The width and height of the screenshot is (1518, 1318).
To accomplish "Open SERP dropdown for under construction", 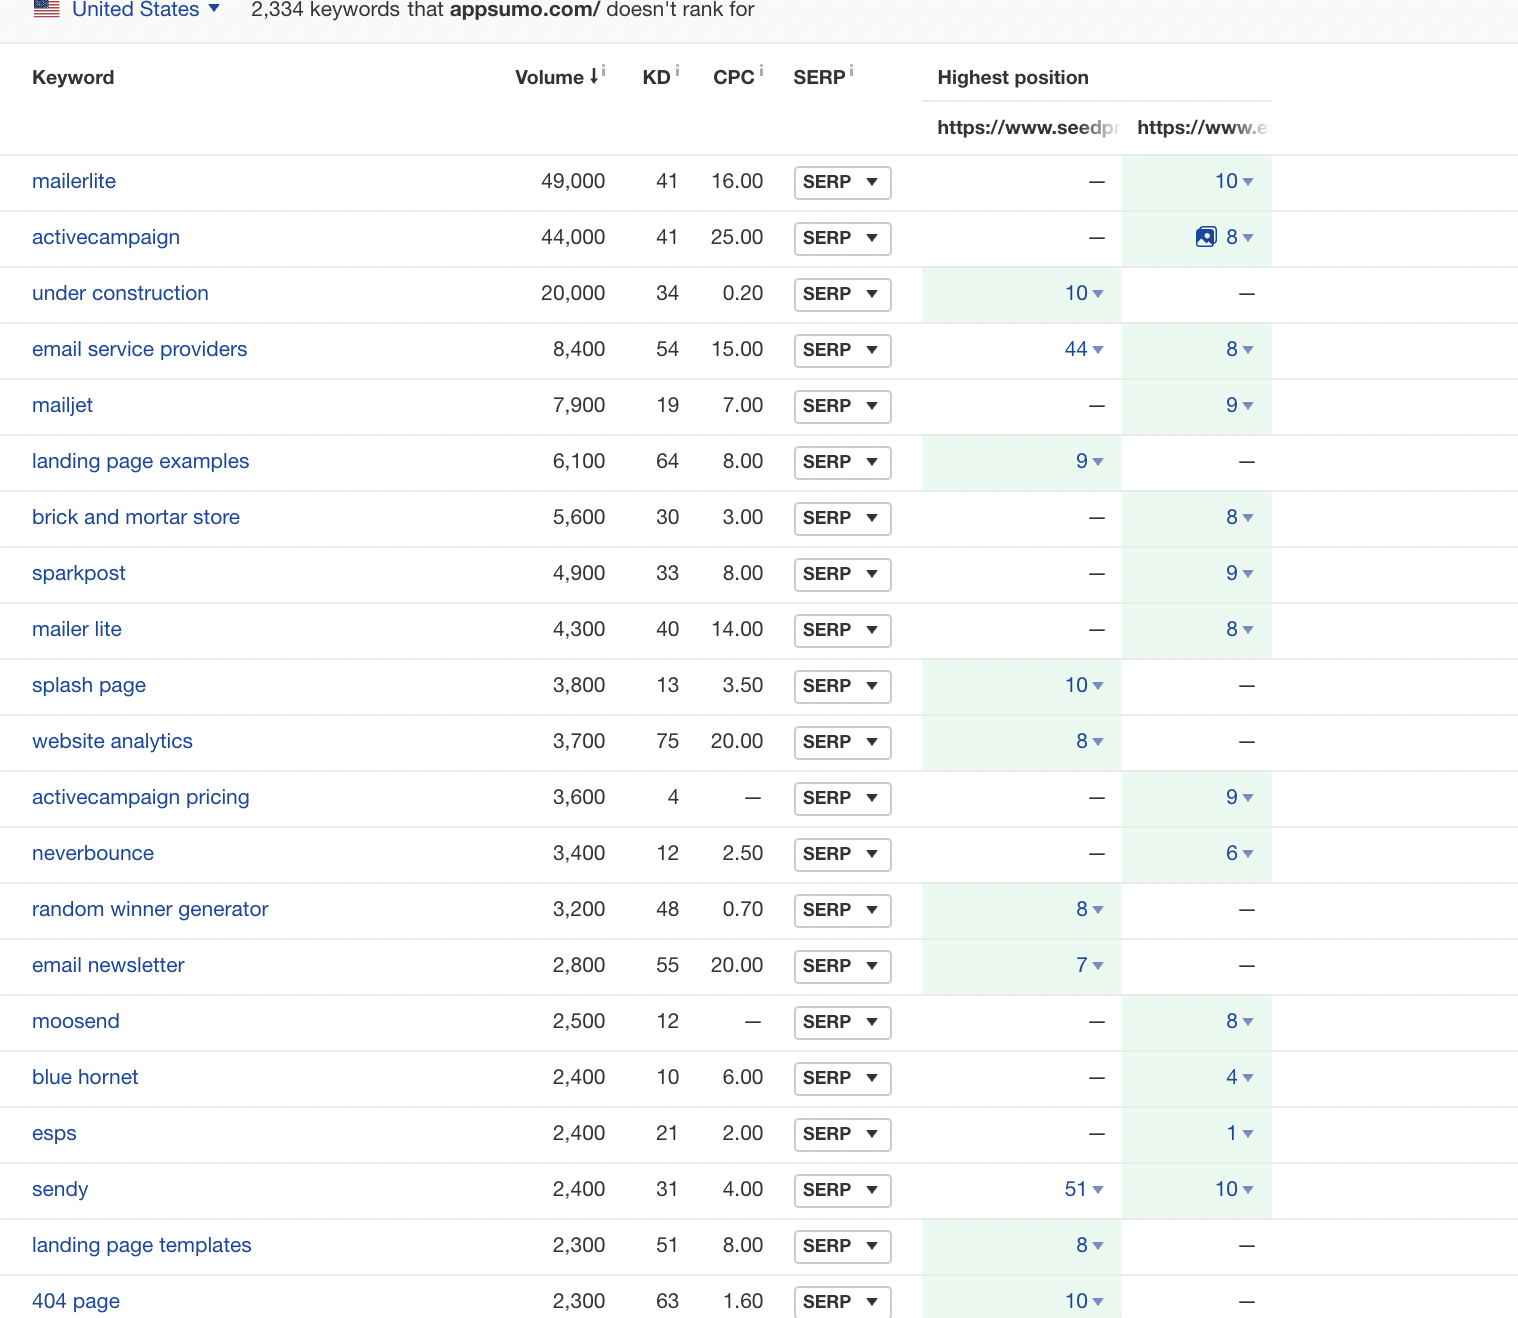I will coord(842,294).
